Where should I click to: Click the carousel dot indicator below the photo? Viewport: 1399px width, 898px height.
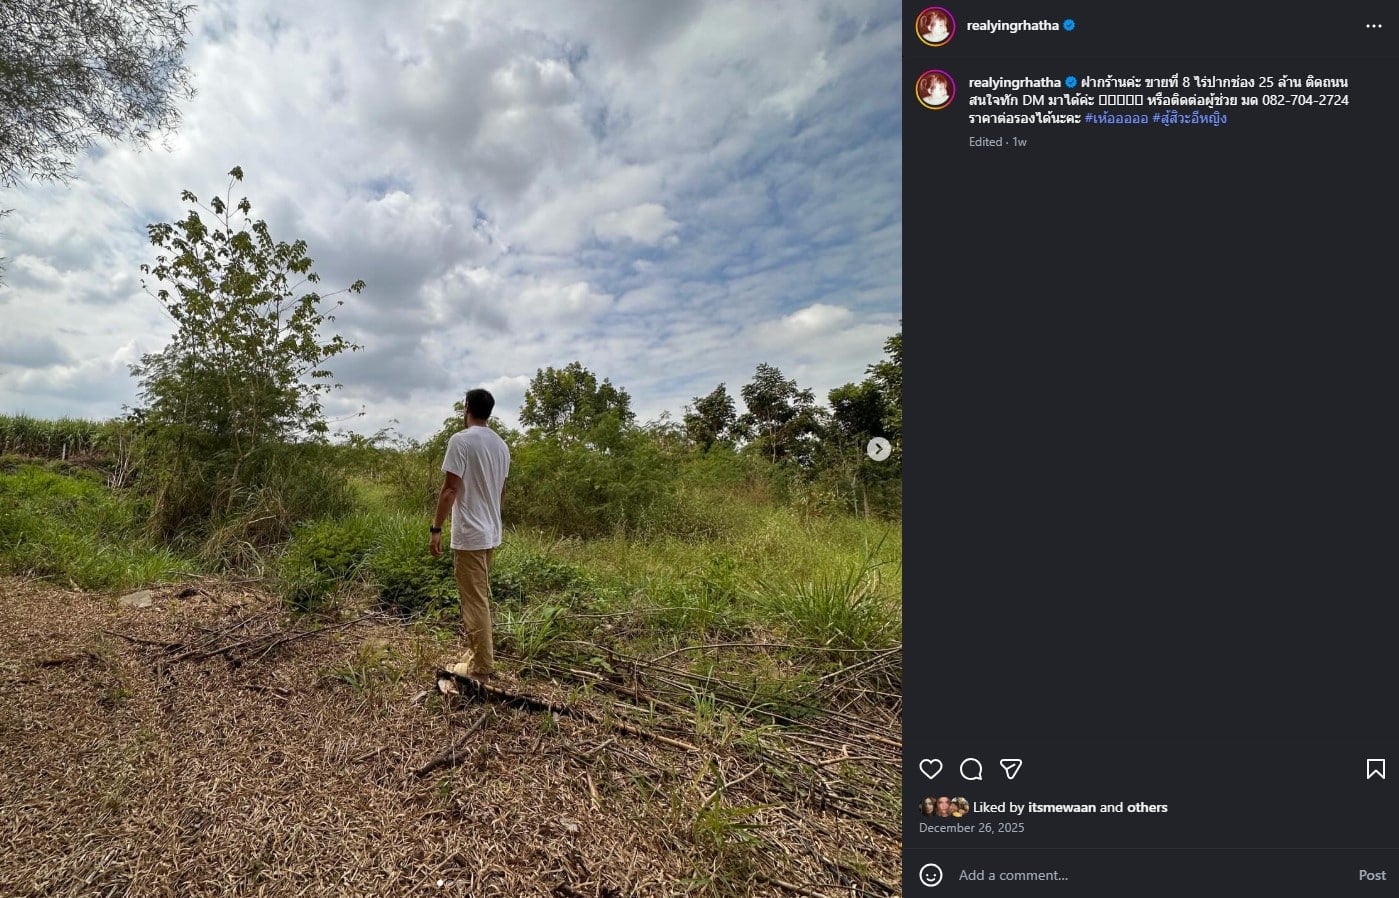pos(441,884)
